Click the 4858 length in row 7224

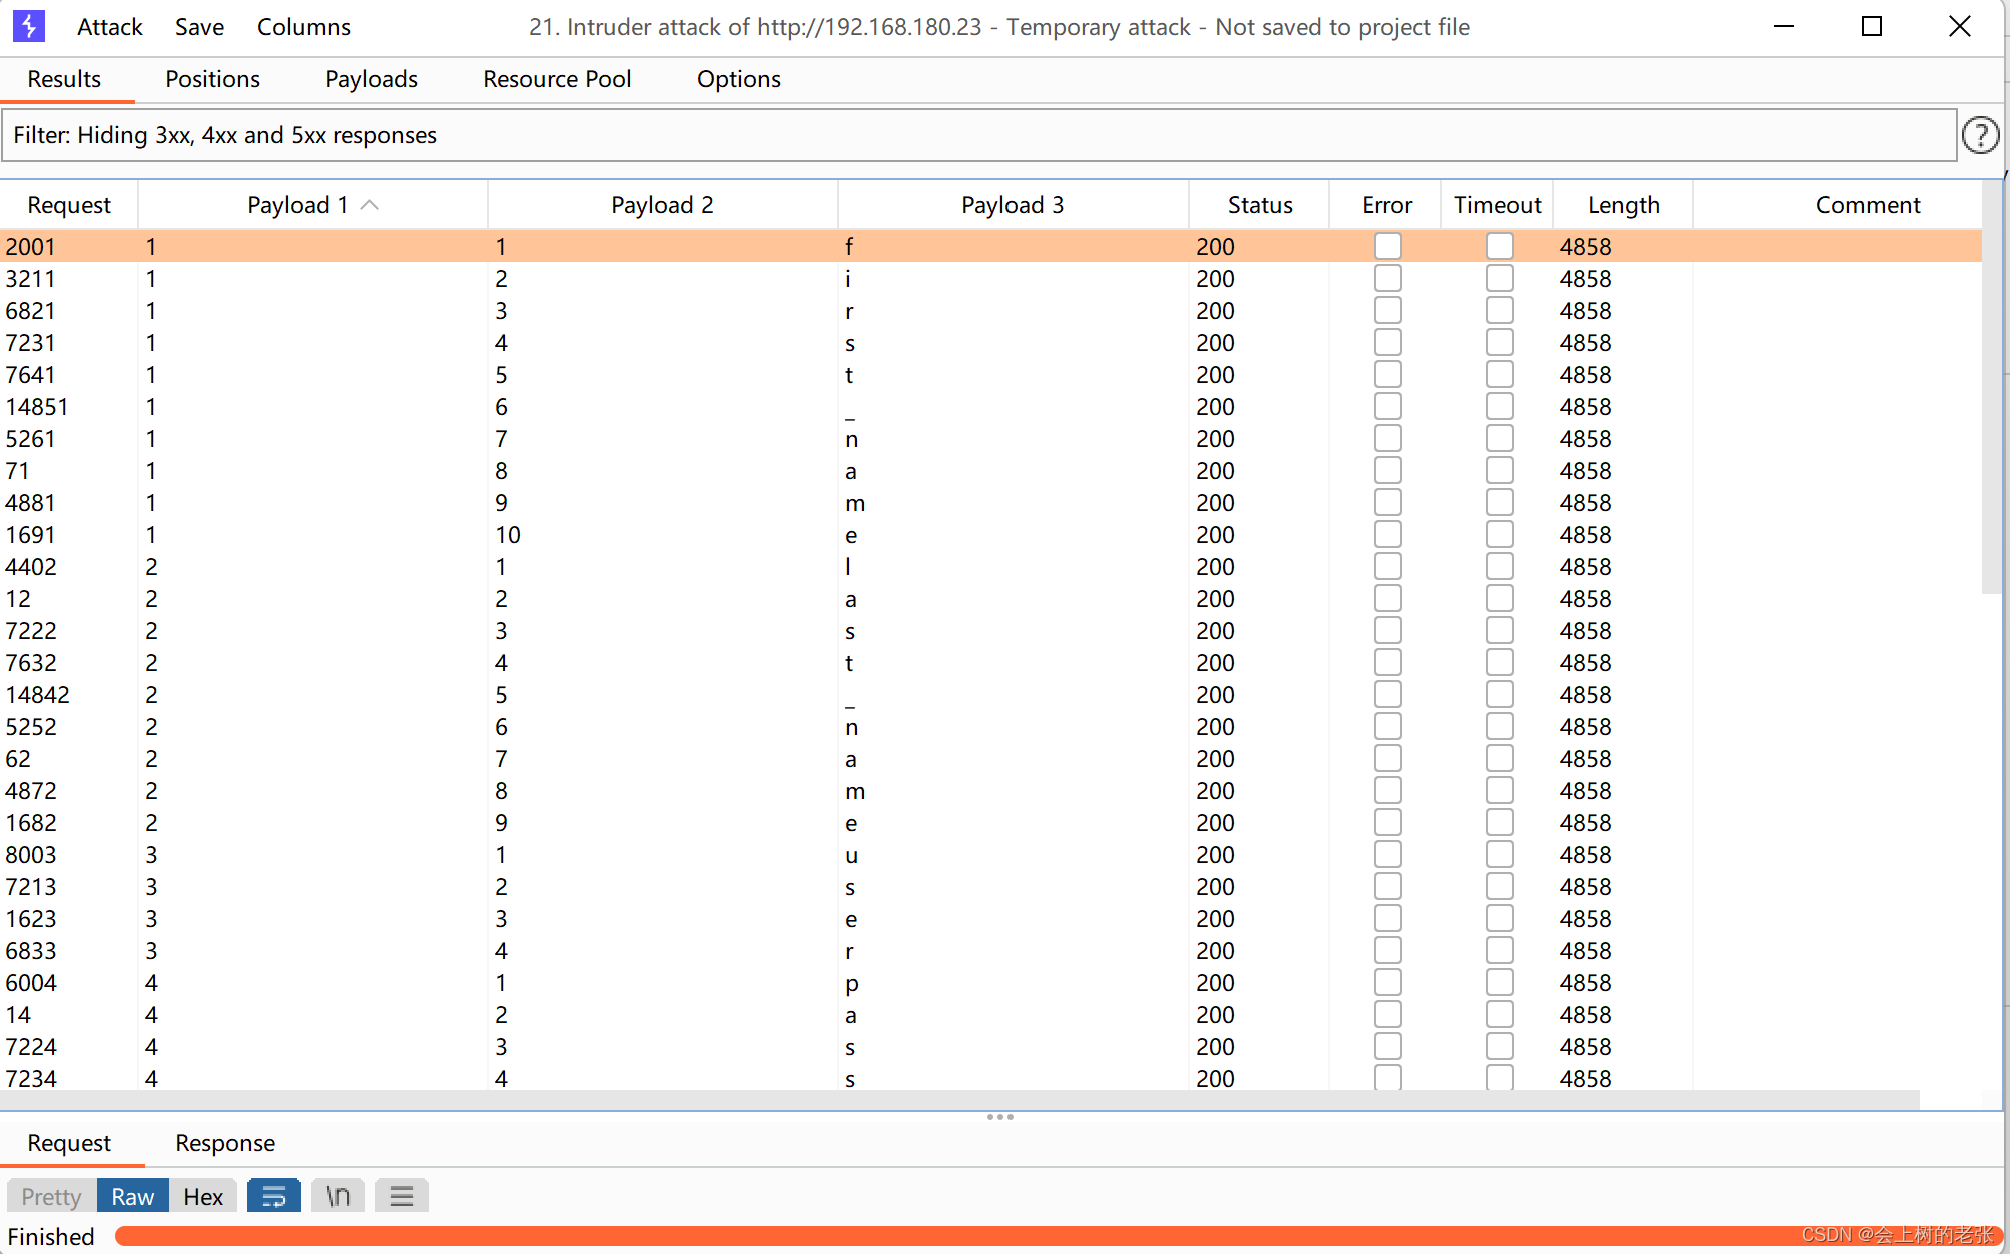[1585, 1047]
